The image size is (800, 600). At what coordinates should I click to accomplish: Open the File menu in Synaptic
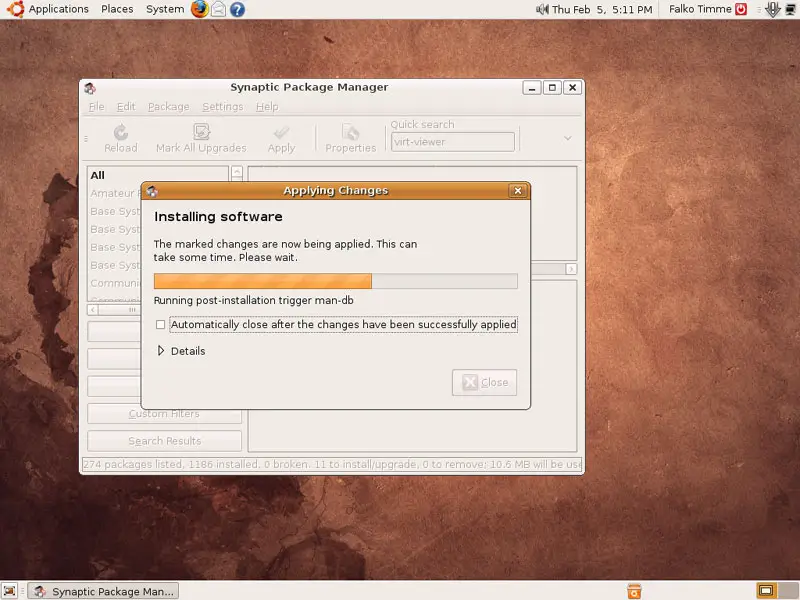coord(96,107)
